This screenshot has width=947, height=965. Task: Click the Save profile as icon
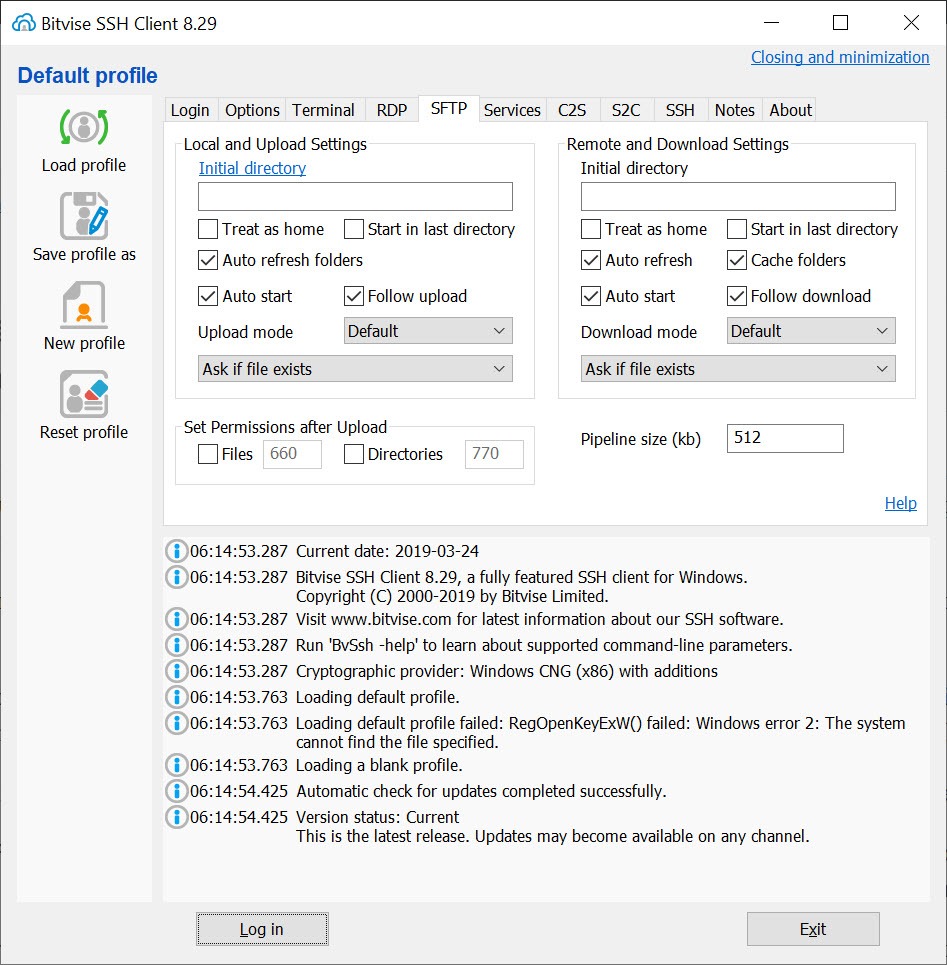click(84, 216)
